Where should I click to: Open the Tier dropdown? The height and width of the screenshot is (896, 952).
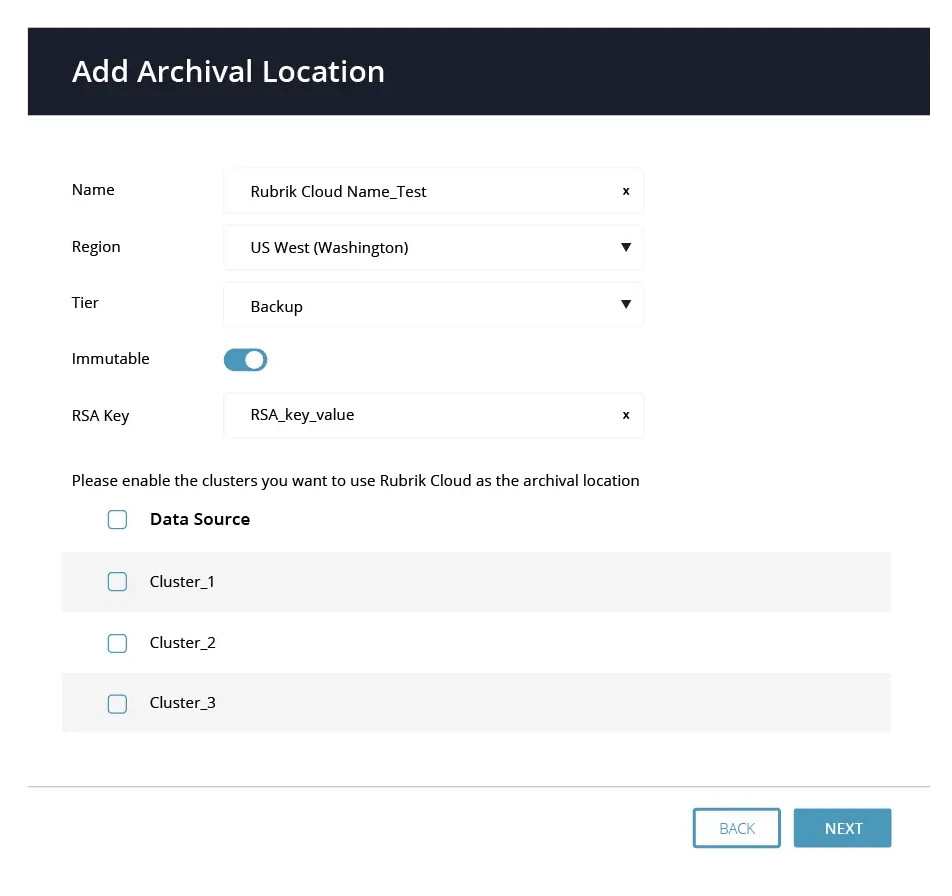434,305
